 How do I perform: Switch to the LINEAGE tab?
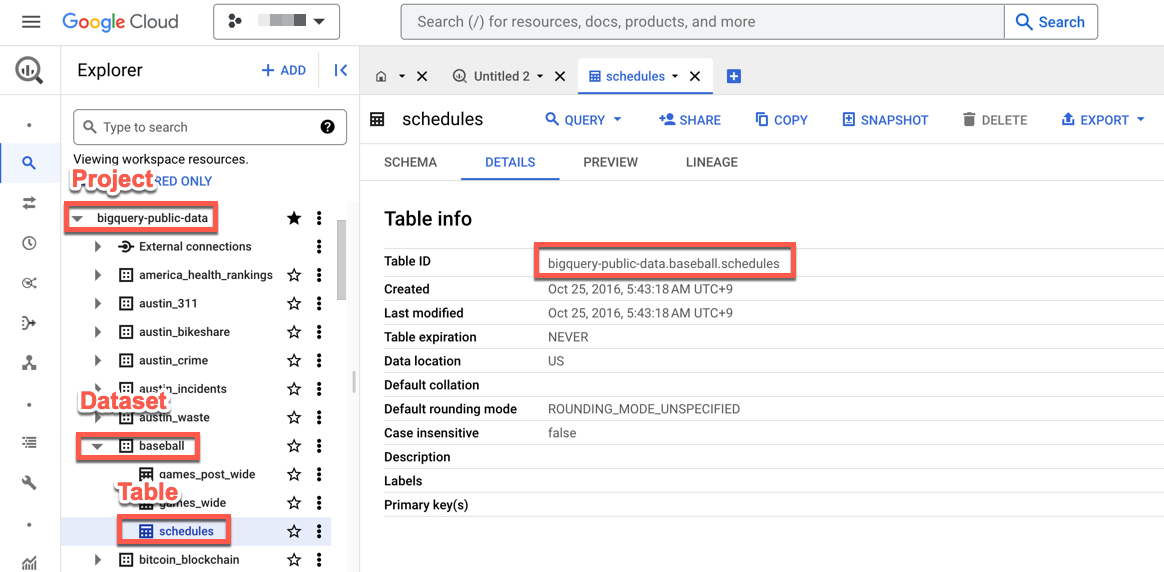click(x=712, y=162)
